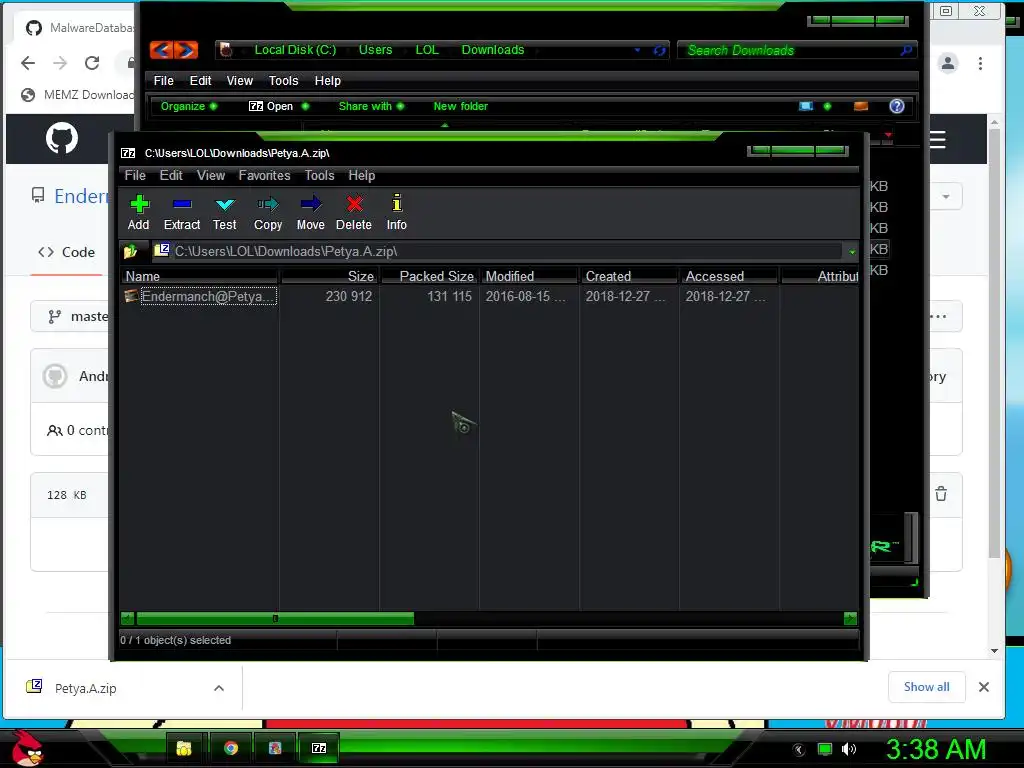The width and height of the screenshot is (1024, 768).
Task: Open the Explorer Tools menu
Action: point(283,80)
